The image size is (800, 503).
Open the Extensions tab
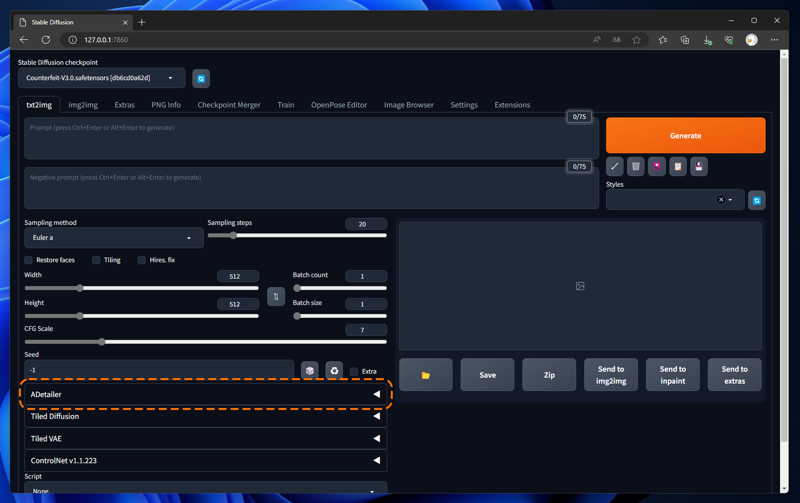[x=512, y=105]
